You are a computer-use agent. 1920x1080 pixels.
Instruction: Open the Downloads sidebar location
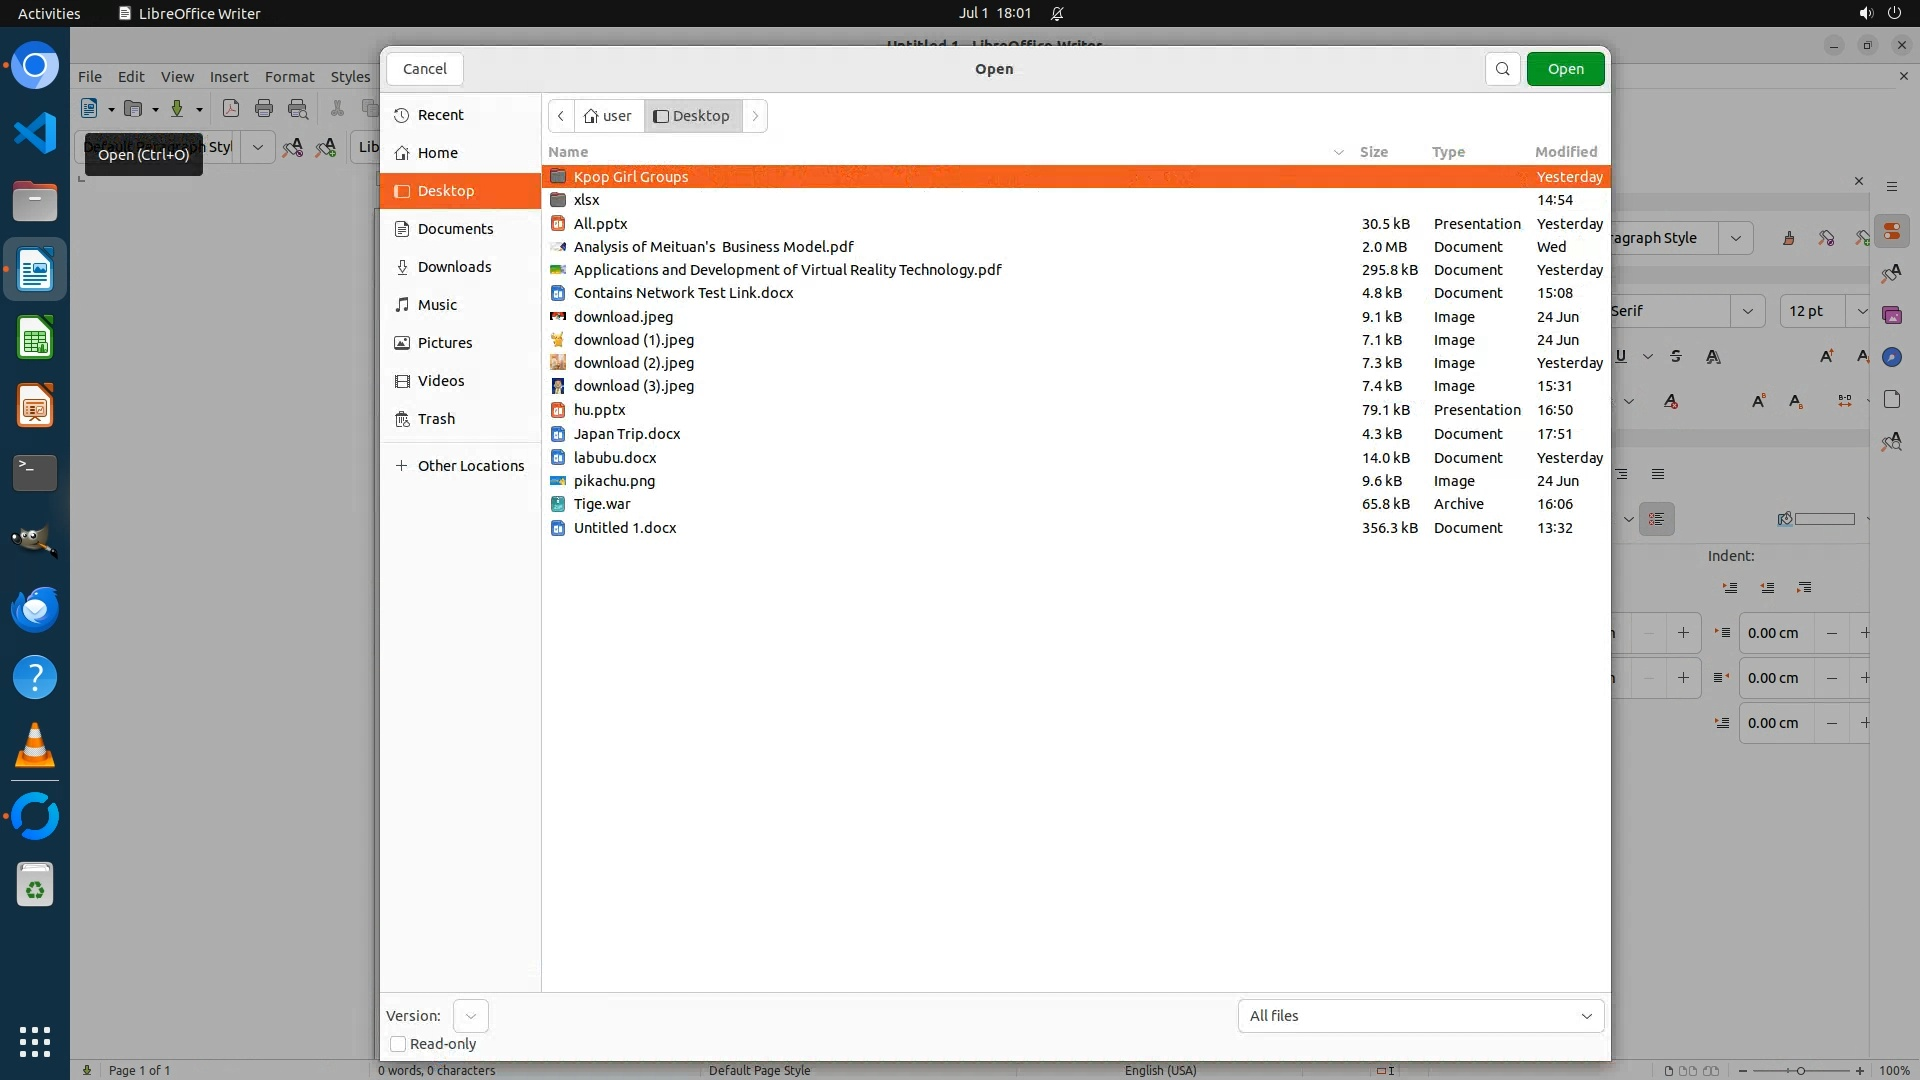[454, 267]
